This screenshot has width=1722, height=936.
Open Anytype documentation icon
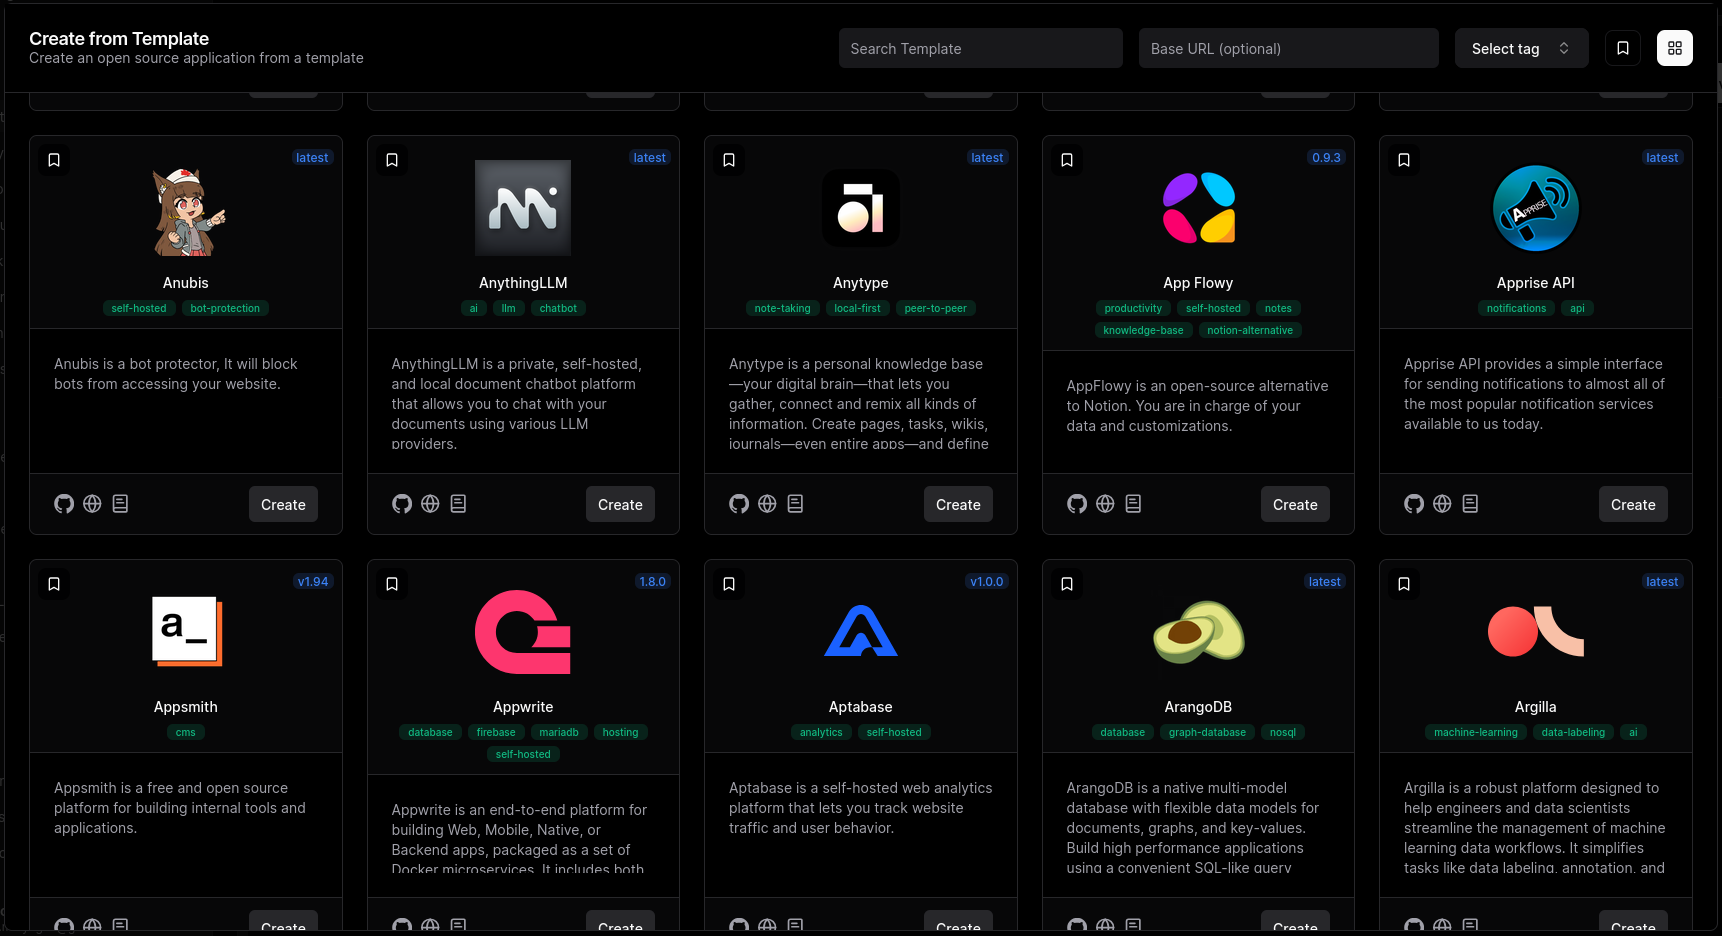(795, 504)
